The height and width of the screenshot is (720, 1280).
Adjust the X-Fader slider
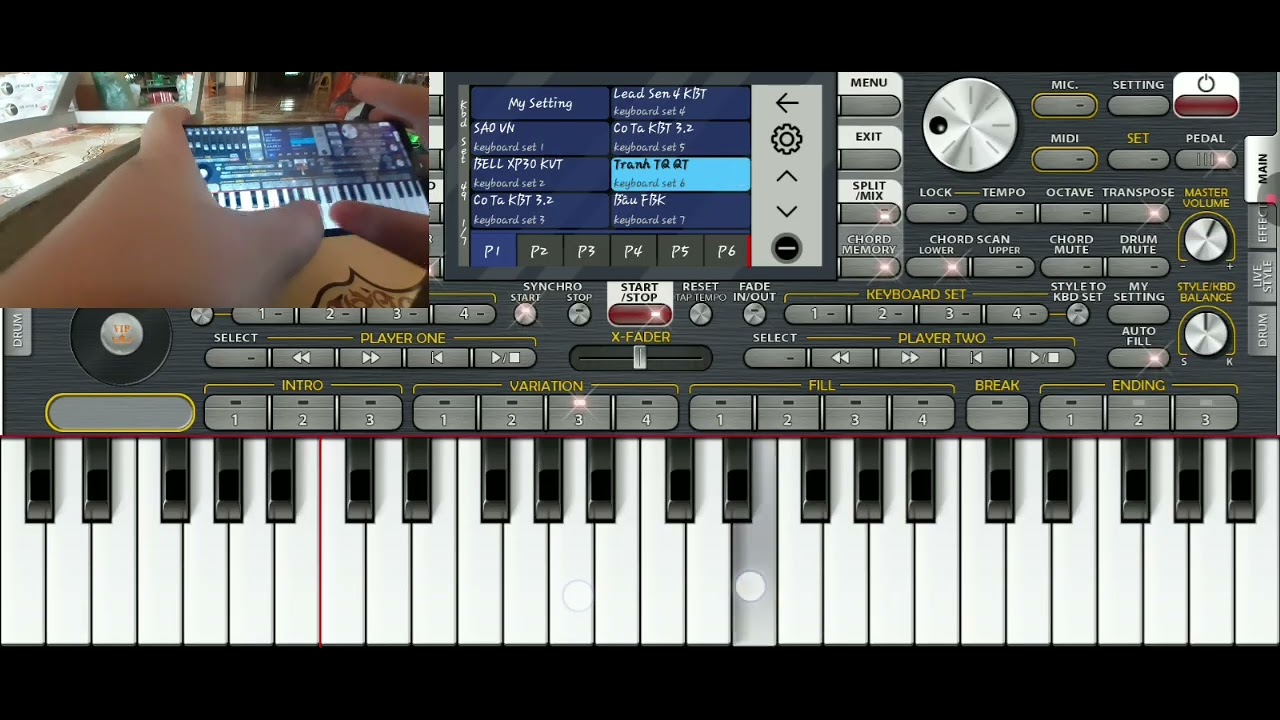coord(640,357)
